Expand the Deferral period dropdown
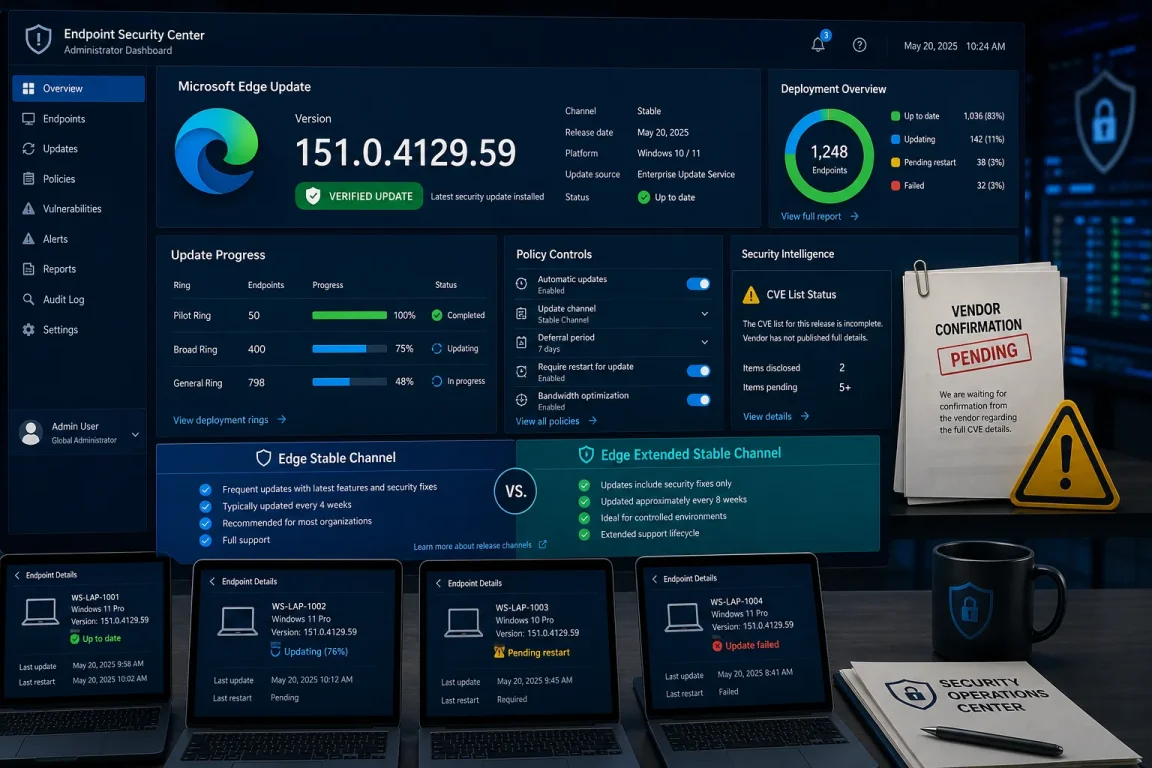 [x=705, y=342]
